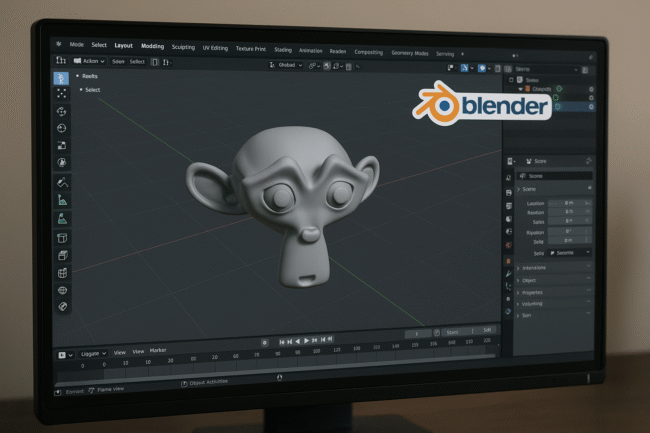
Task: Click the Blender logo icon in menu bar
Action: 59,44
